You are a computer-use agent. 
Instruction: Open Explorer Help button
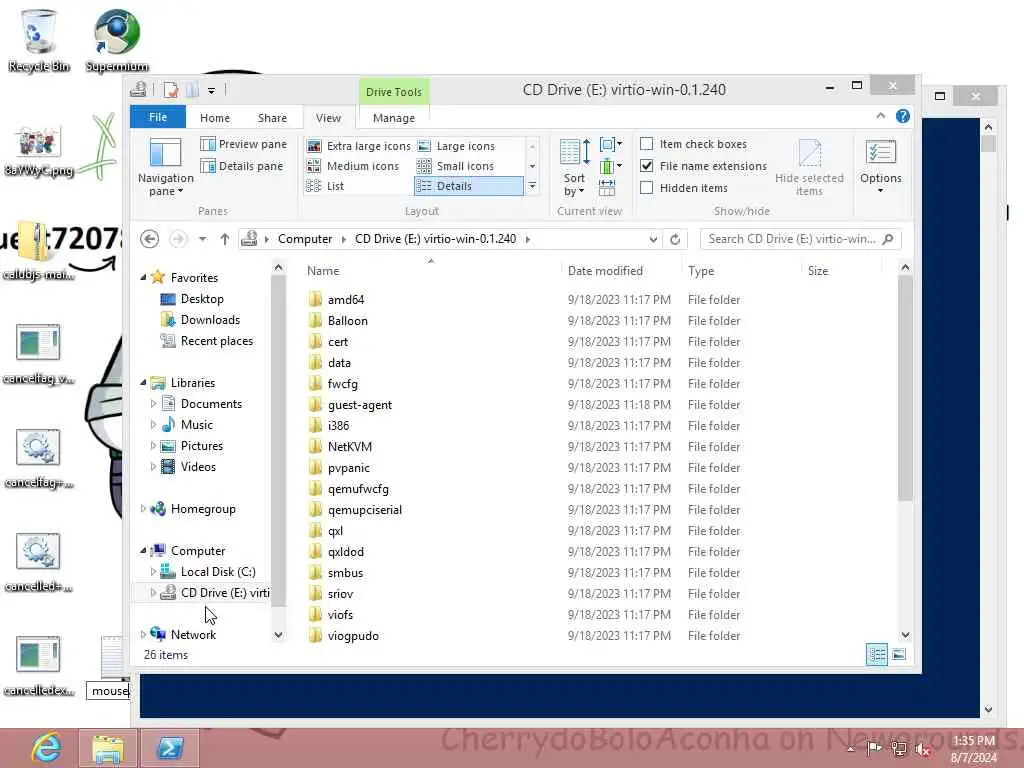tap(903, 116)
